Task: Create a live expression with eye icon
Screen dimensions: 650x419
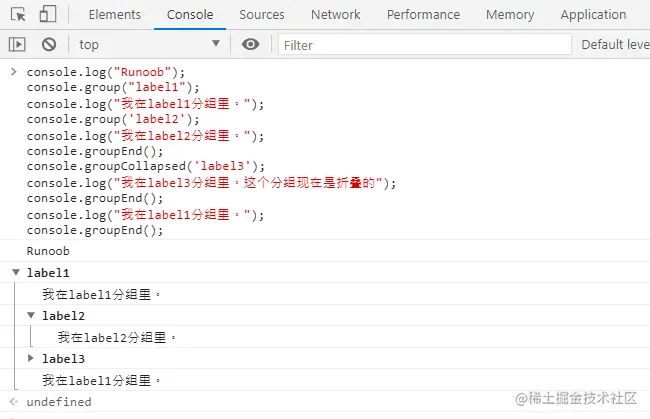Action: 251,45
